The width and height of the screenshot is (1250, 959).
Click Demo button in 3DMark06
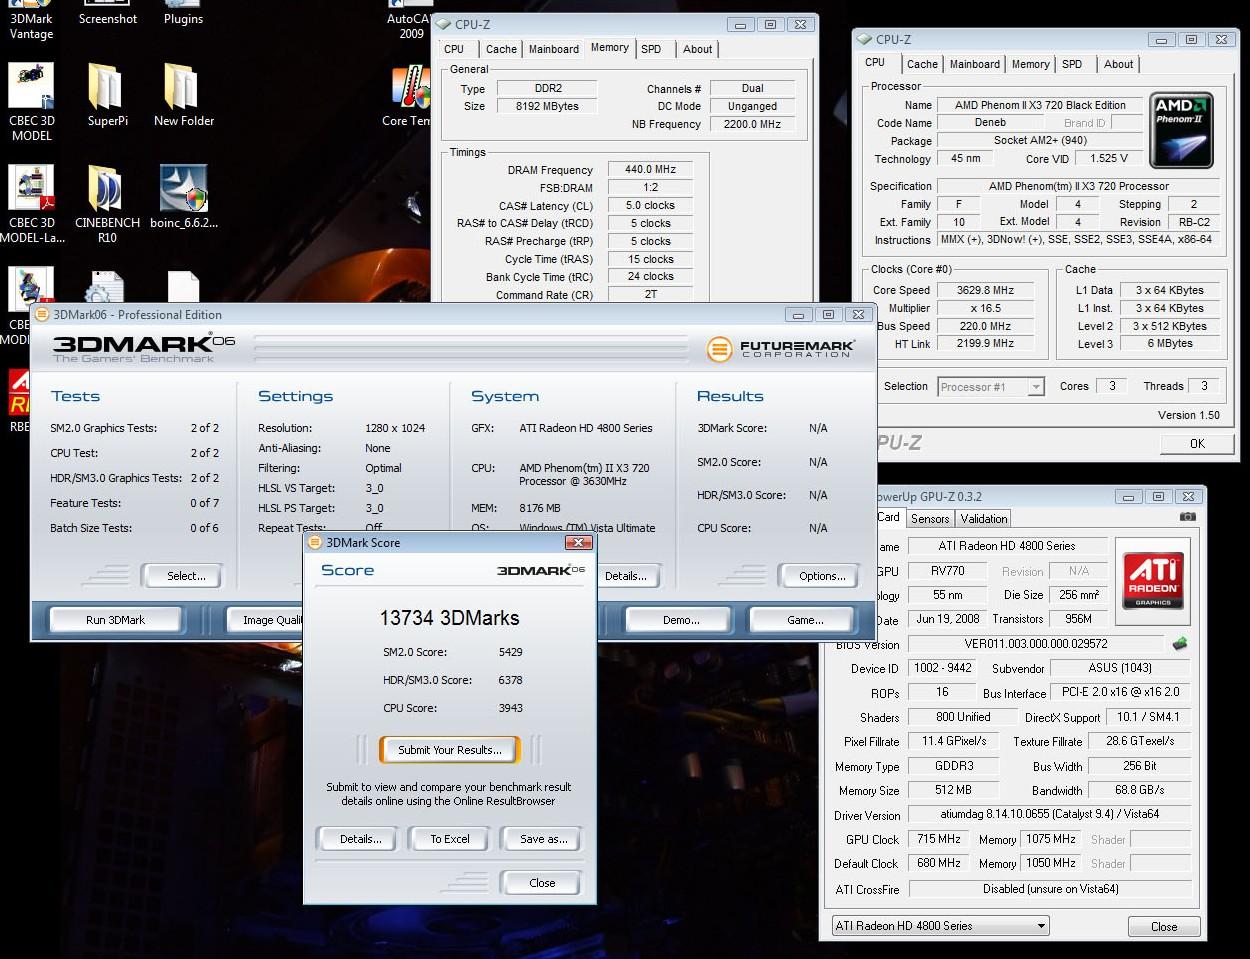click(x=681, y=620)
